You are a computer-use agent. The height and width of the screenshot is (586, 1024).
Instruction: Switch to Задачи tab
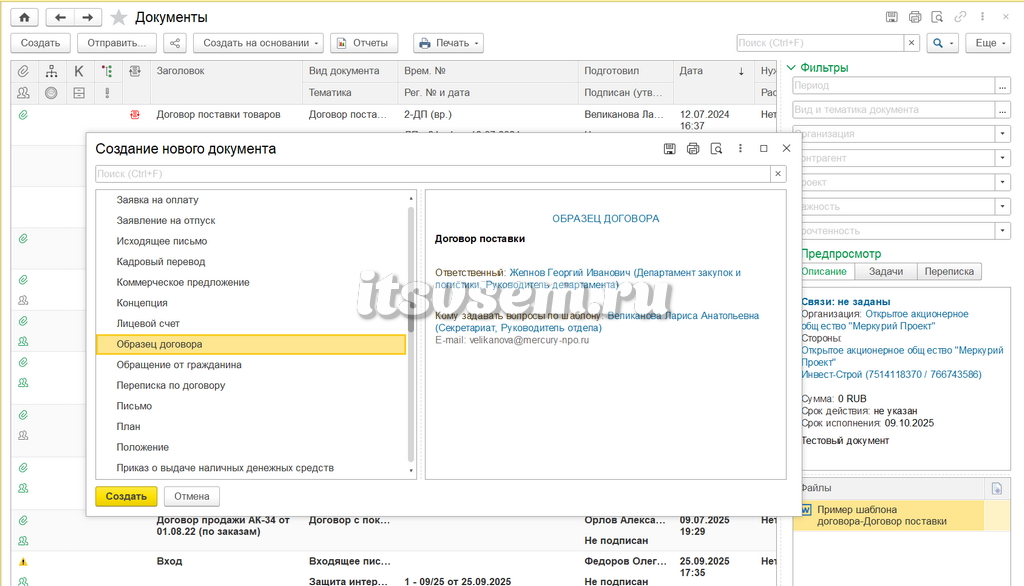pos(886,272)
